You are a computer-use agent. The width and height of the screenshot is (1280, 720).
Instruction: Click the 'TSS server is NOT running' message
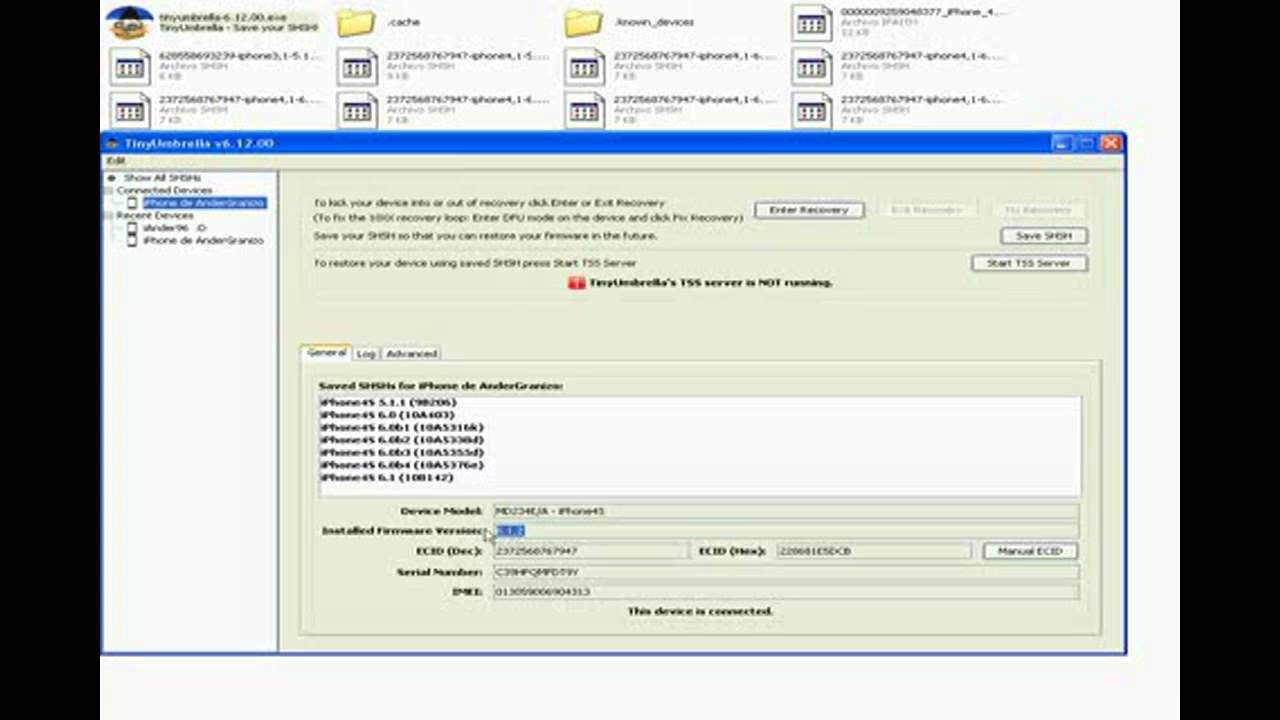(x=710, y=283)
